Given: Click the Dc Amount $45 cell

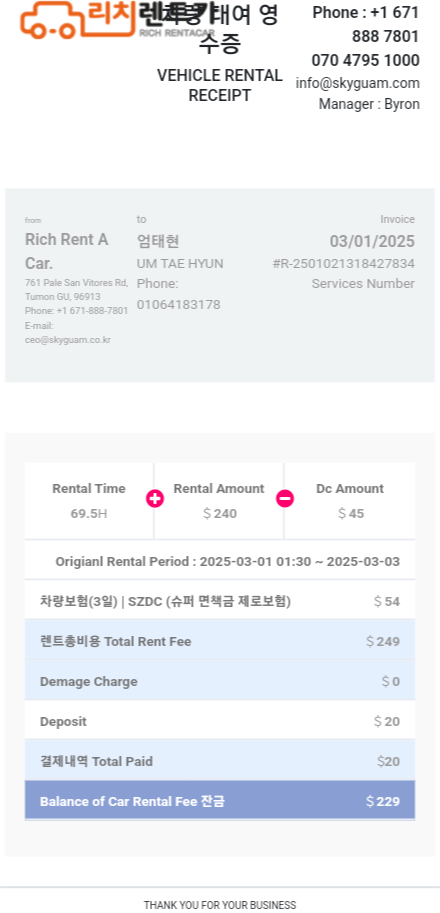Looking at the screenshot, I should tap(350, 501).
